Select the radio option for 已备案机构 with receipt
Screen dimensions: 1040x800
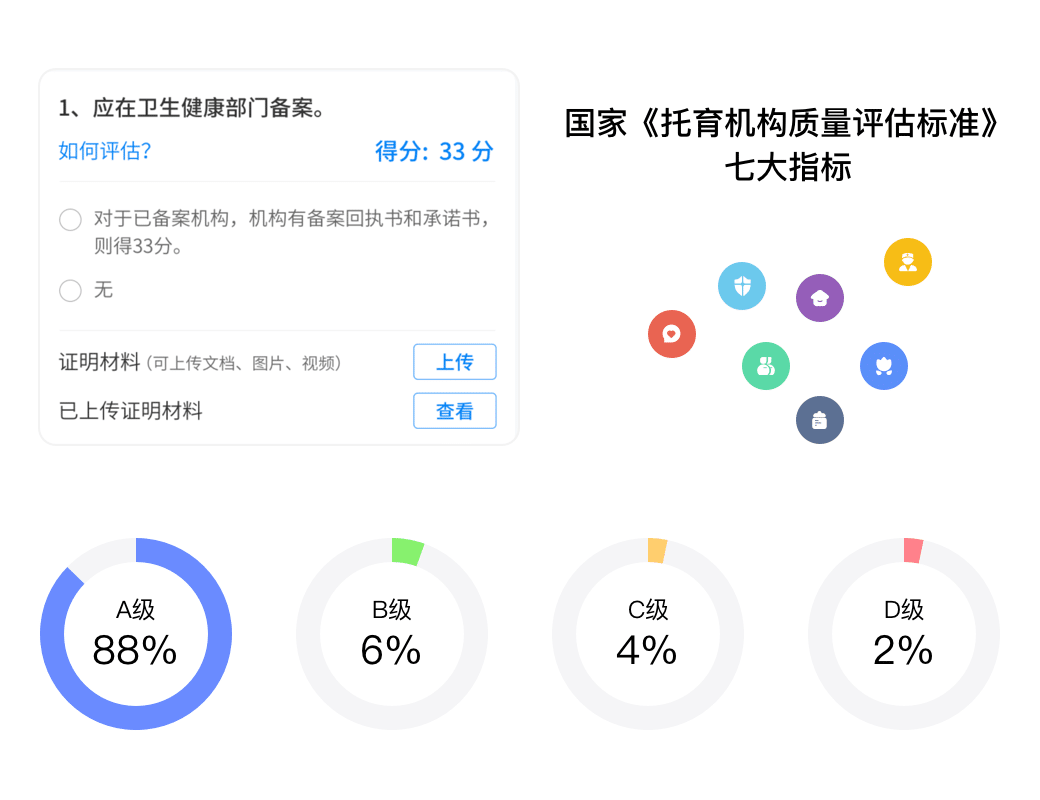coord(71,220)
